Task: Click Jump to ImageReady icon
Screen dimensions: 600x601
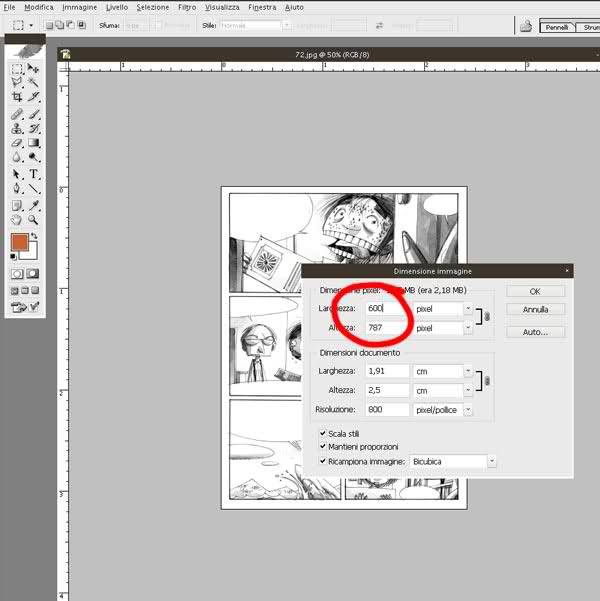Action: [18, 307]
